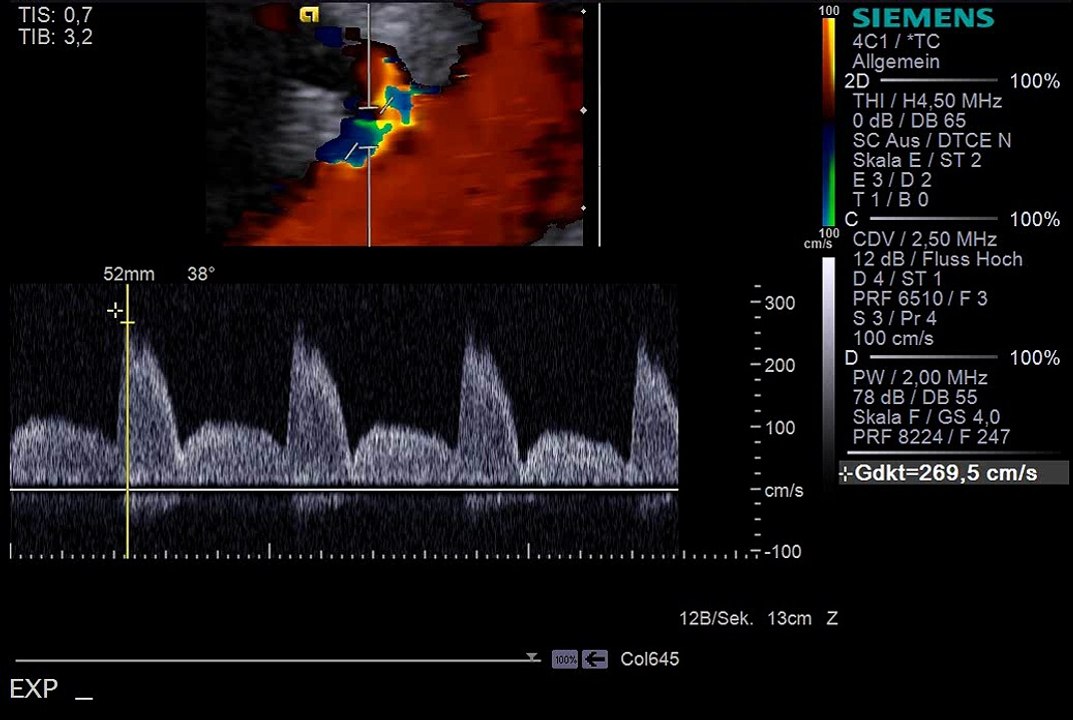The height and width of the screenshot is (720, 1073).
Task: Click 0 dB / DB 65 setting
Action: (x=909, y=121)
